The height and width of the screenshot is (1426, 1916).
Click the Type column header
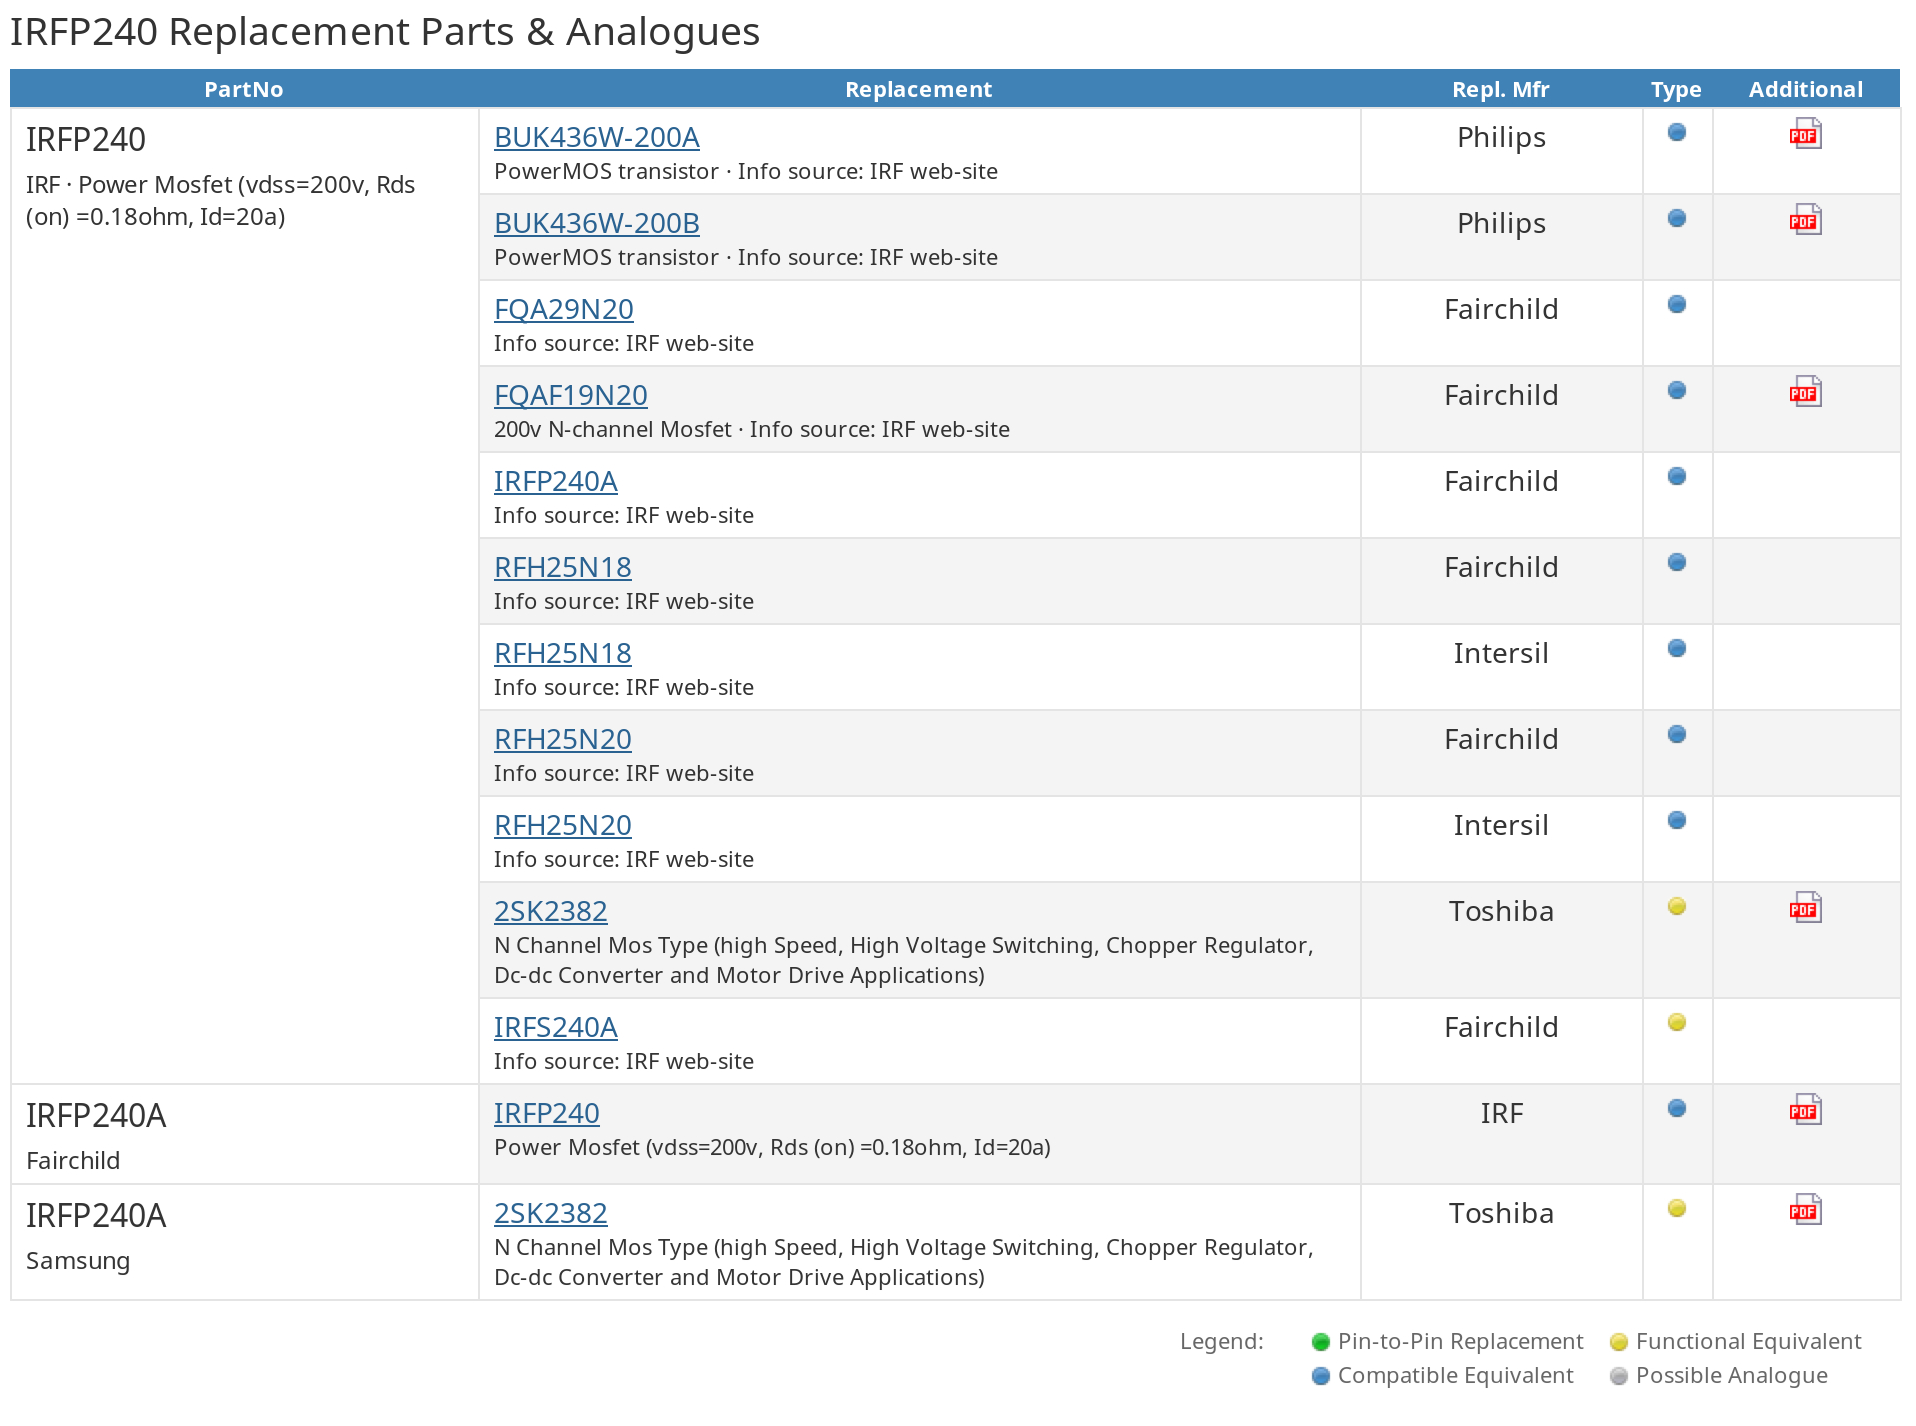(x=1676, y=89)
